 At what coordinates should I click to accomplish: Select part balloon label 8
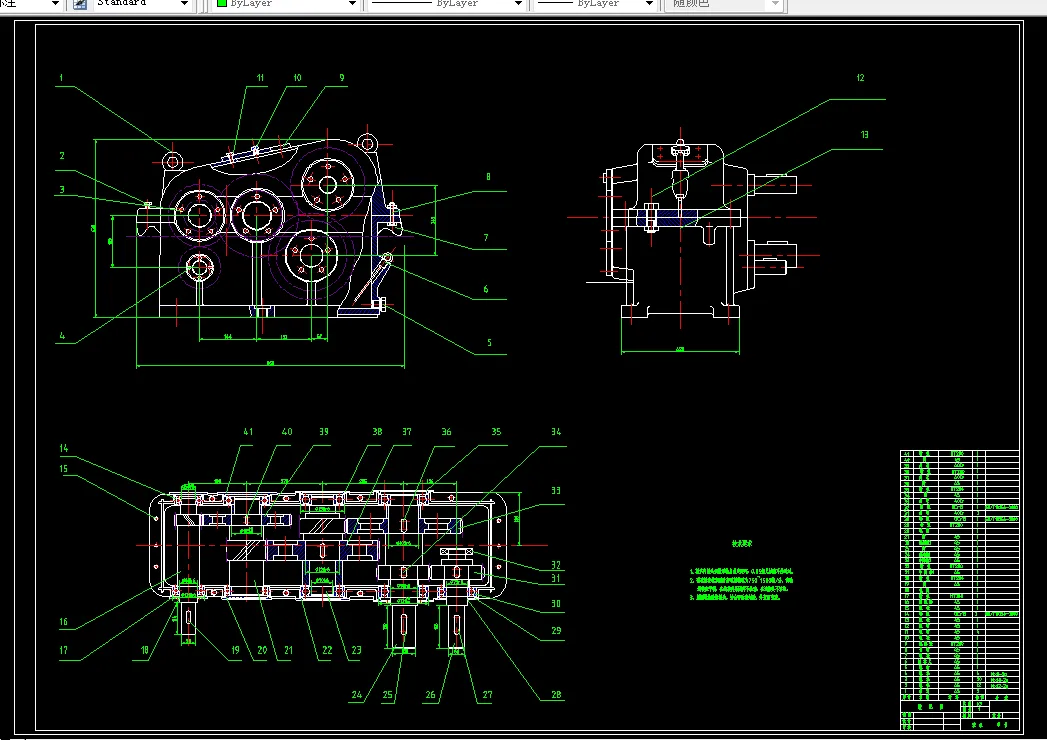[x=488, y=176]
